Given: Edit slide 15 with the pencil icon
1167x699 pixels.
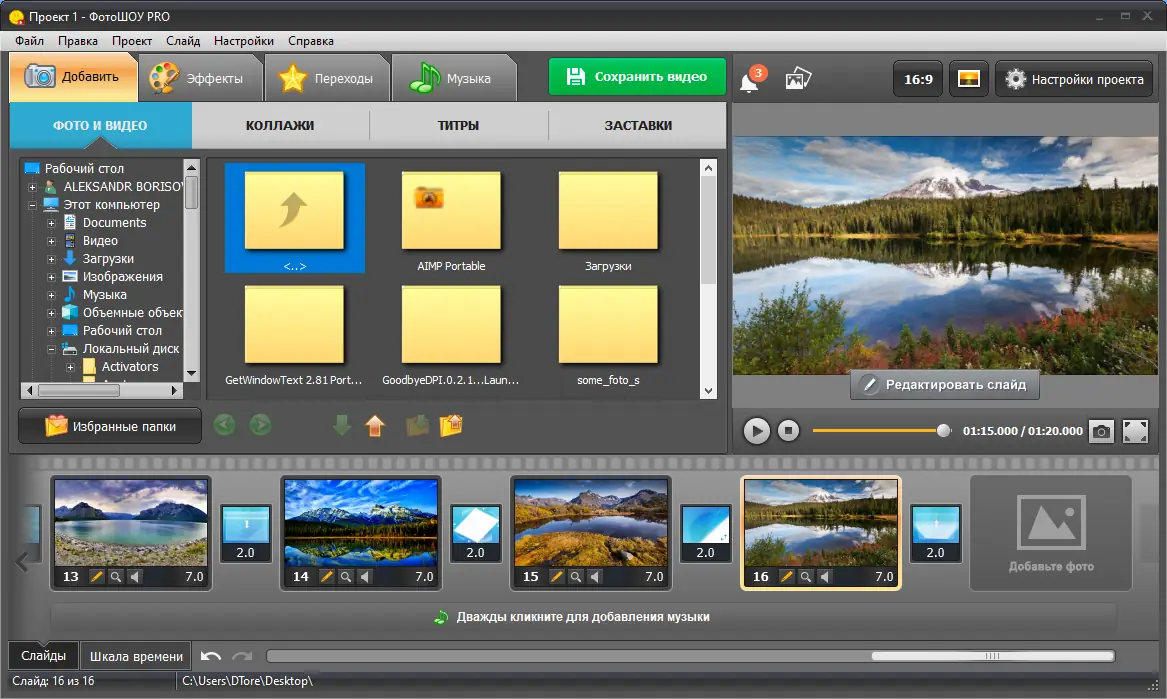Looking at the screenshot, I should pyautogui.click(x=556, y=576).
